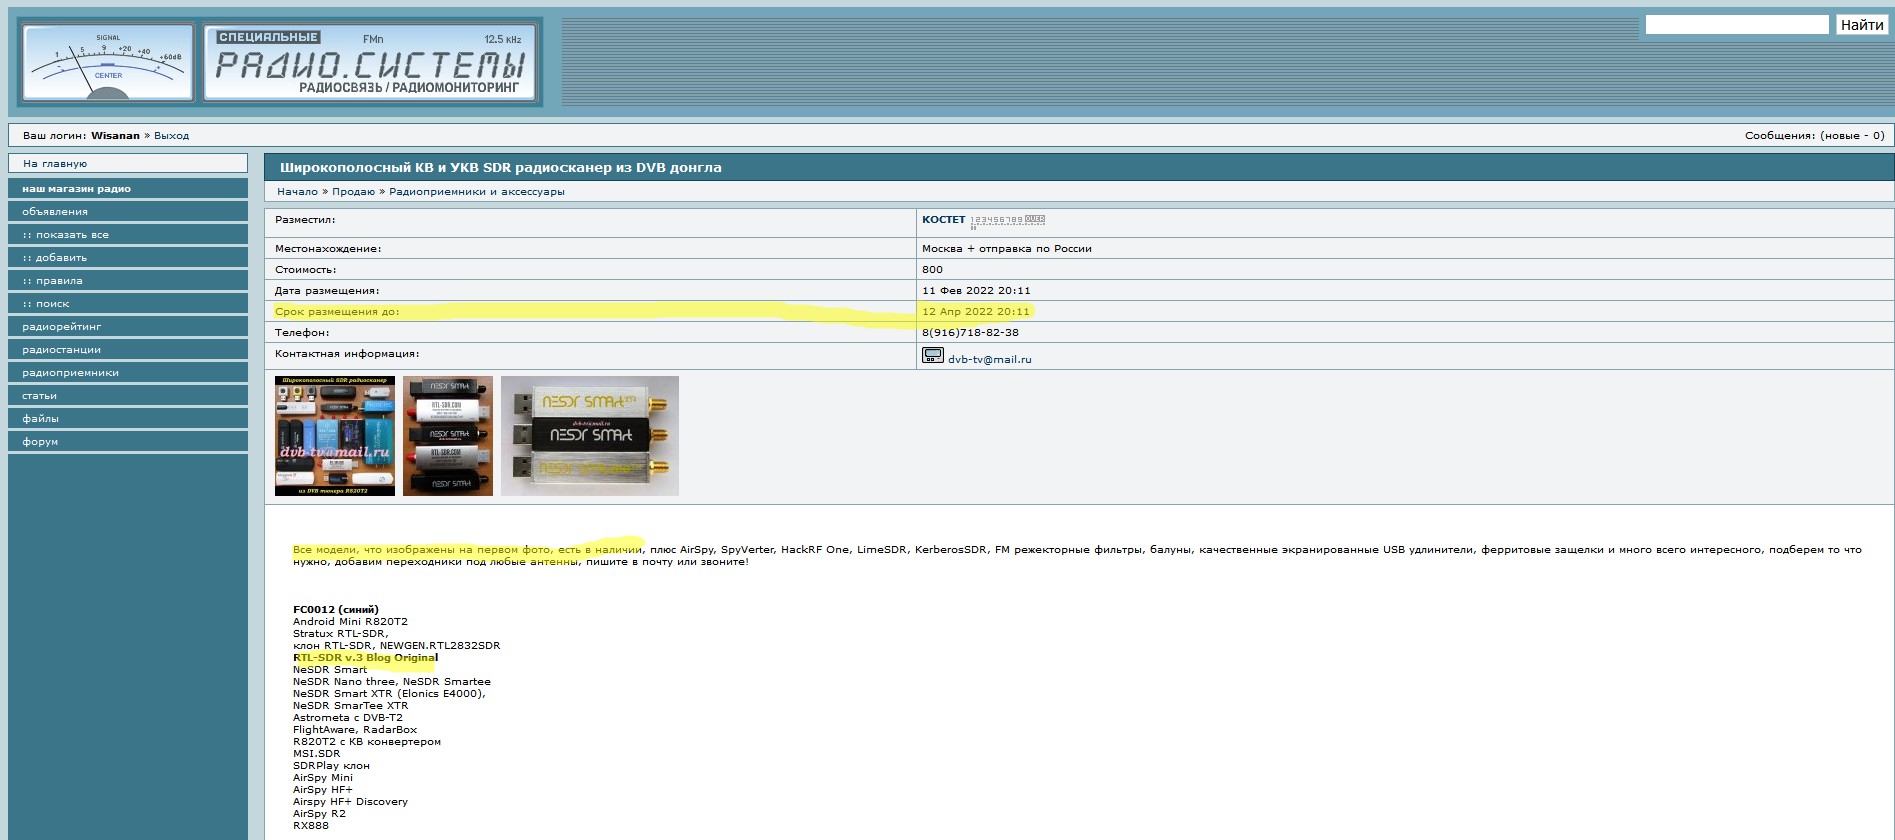Select показать все in sidebar
1895x840 pixels.
[128, 234]
